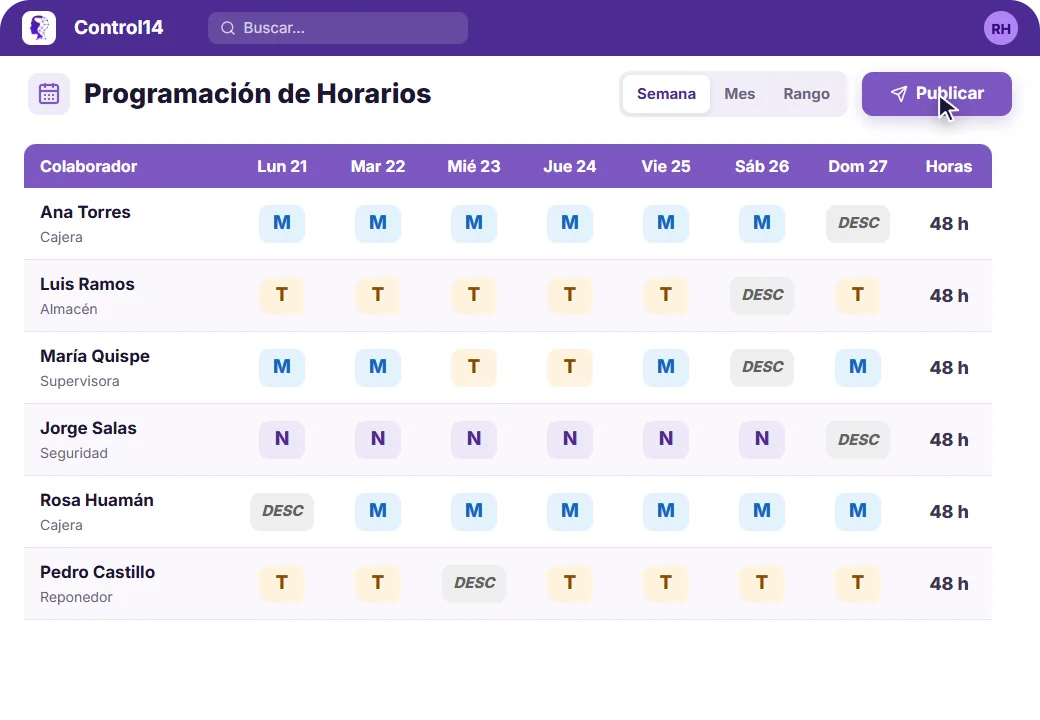Click Ana Torres's Sunday DESC badge
Screen dimensions: 1040x720
[x=858, y=223]
